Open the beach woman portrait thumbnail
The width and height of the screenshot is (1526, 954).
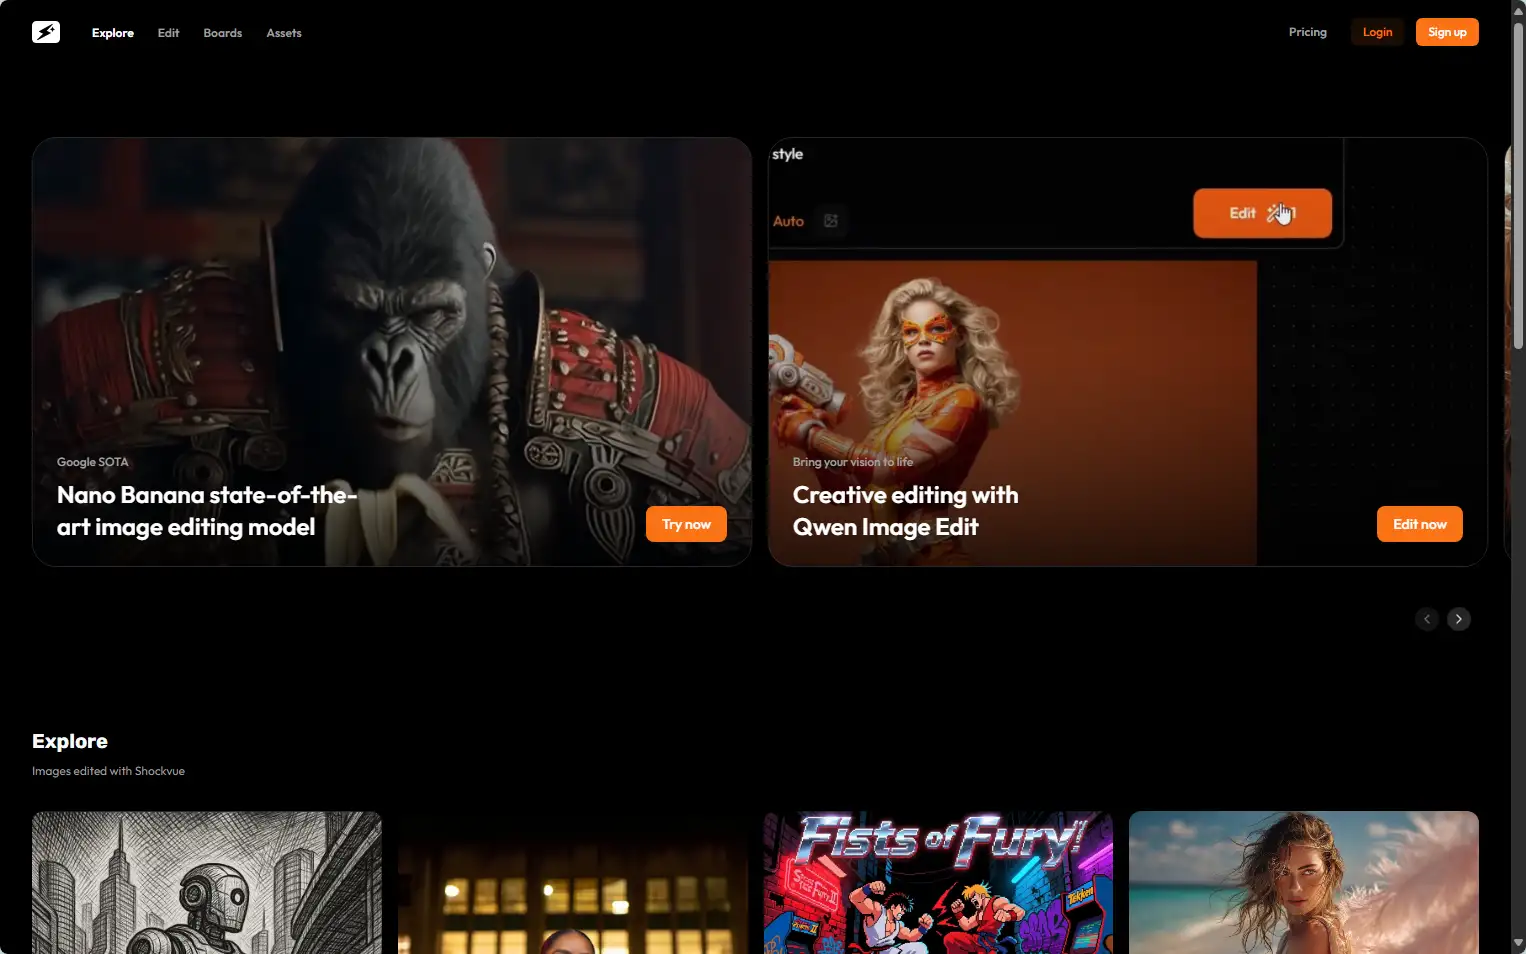click(1304, 882)
